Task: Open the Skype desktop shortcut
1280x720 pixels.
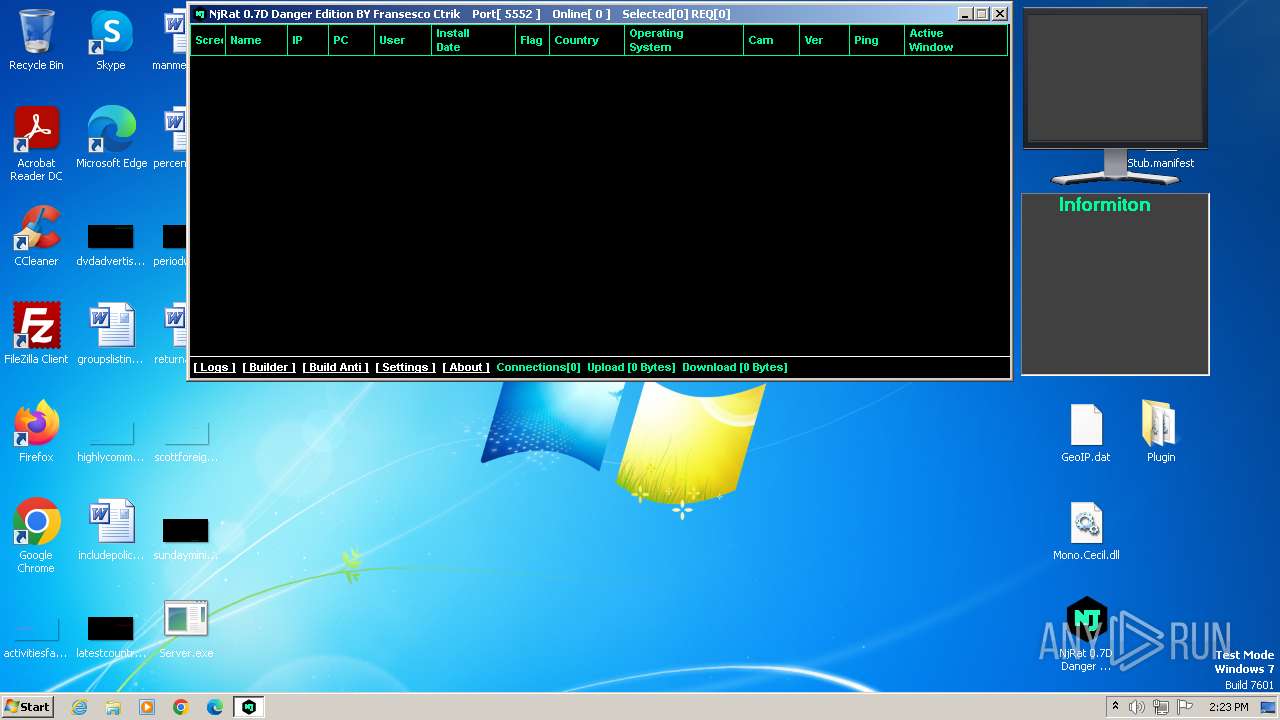Action: tap(111, 40)
